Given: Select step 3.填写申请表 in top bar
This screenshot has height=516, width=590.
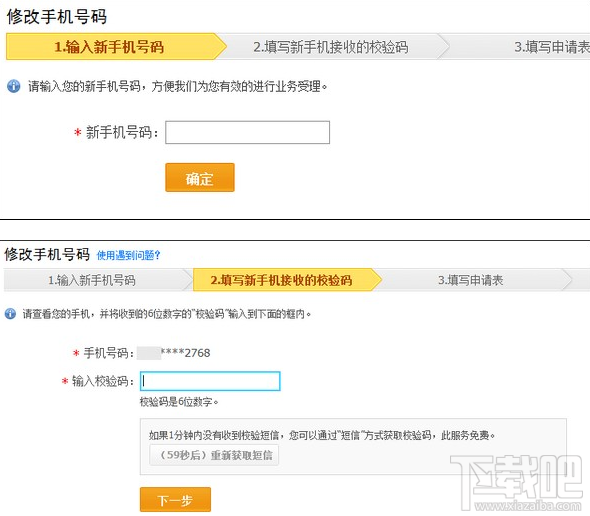Looking at the screenshot, I should pos(552,47).
